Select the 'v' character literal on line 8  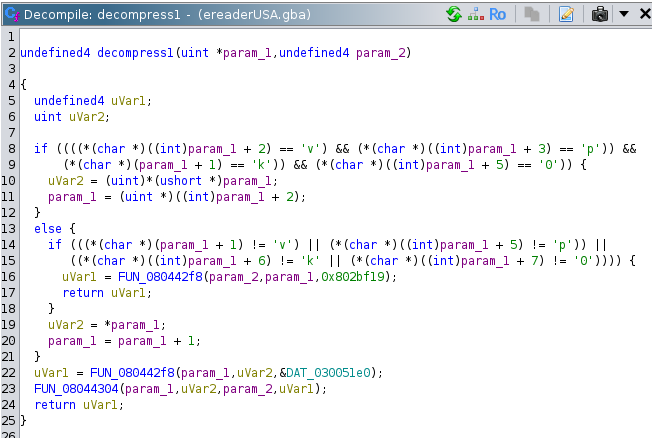coord(309,149)
